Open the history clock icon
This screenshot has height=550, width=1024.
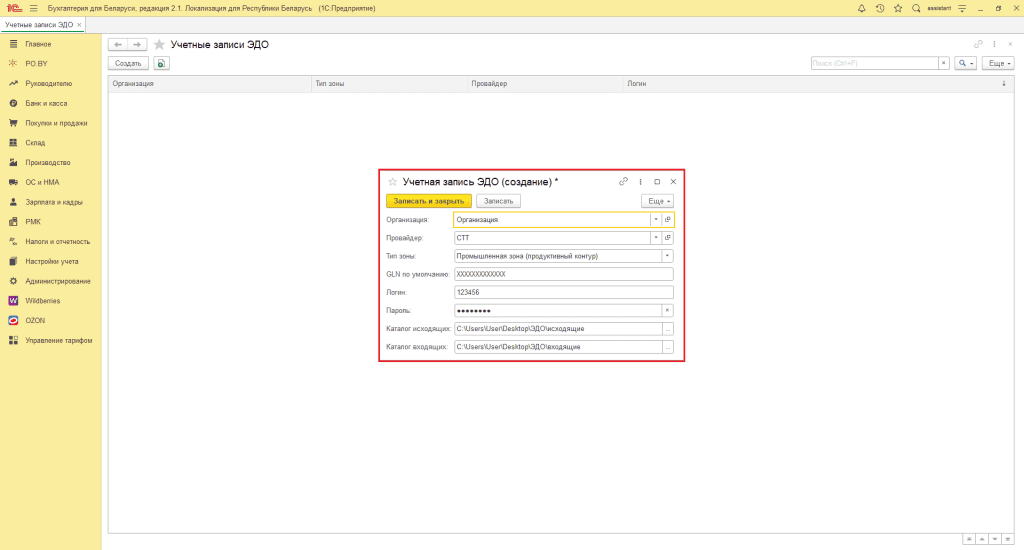880,8
